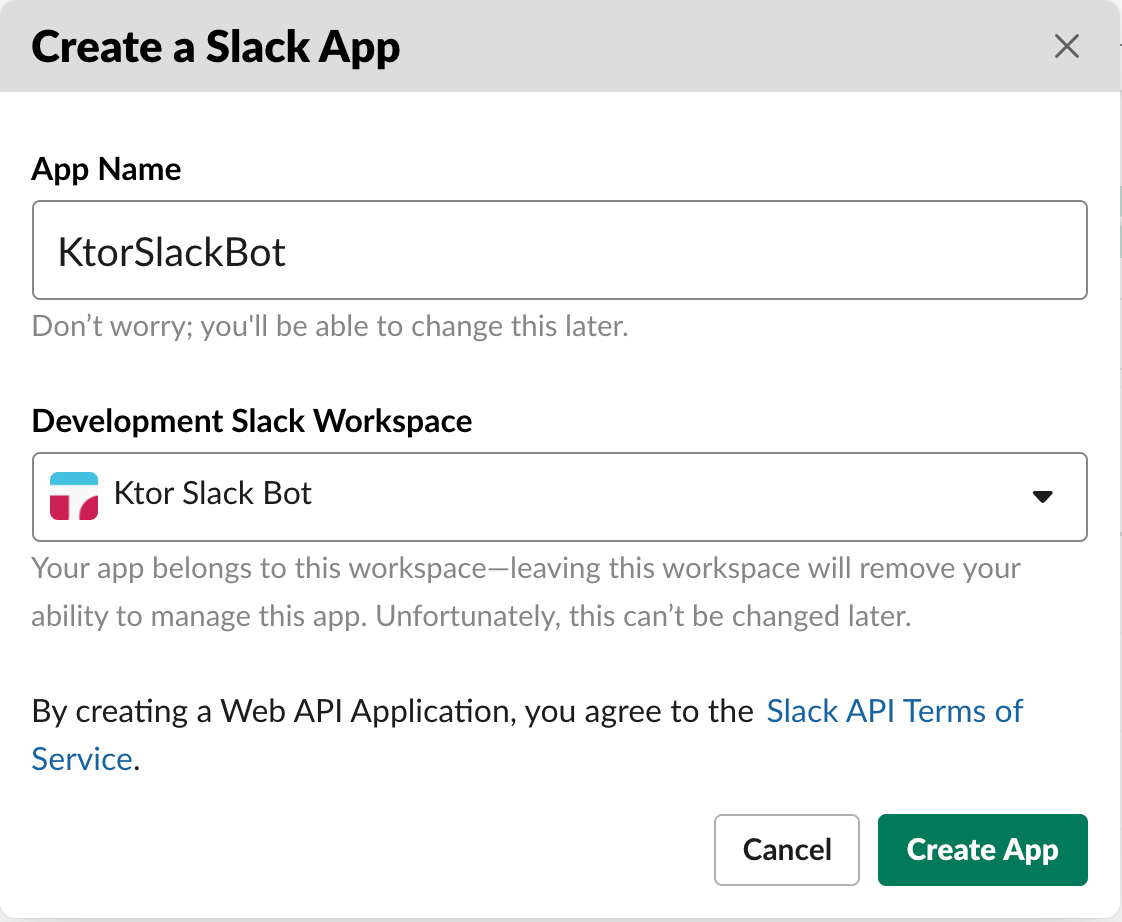Click the "Don't worry" hint below App Name
This screenshot has width=1122, height=922.
coord(330,327)
